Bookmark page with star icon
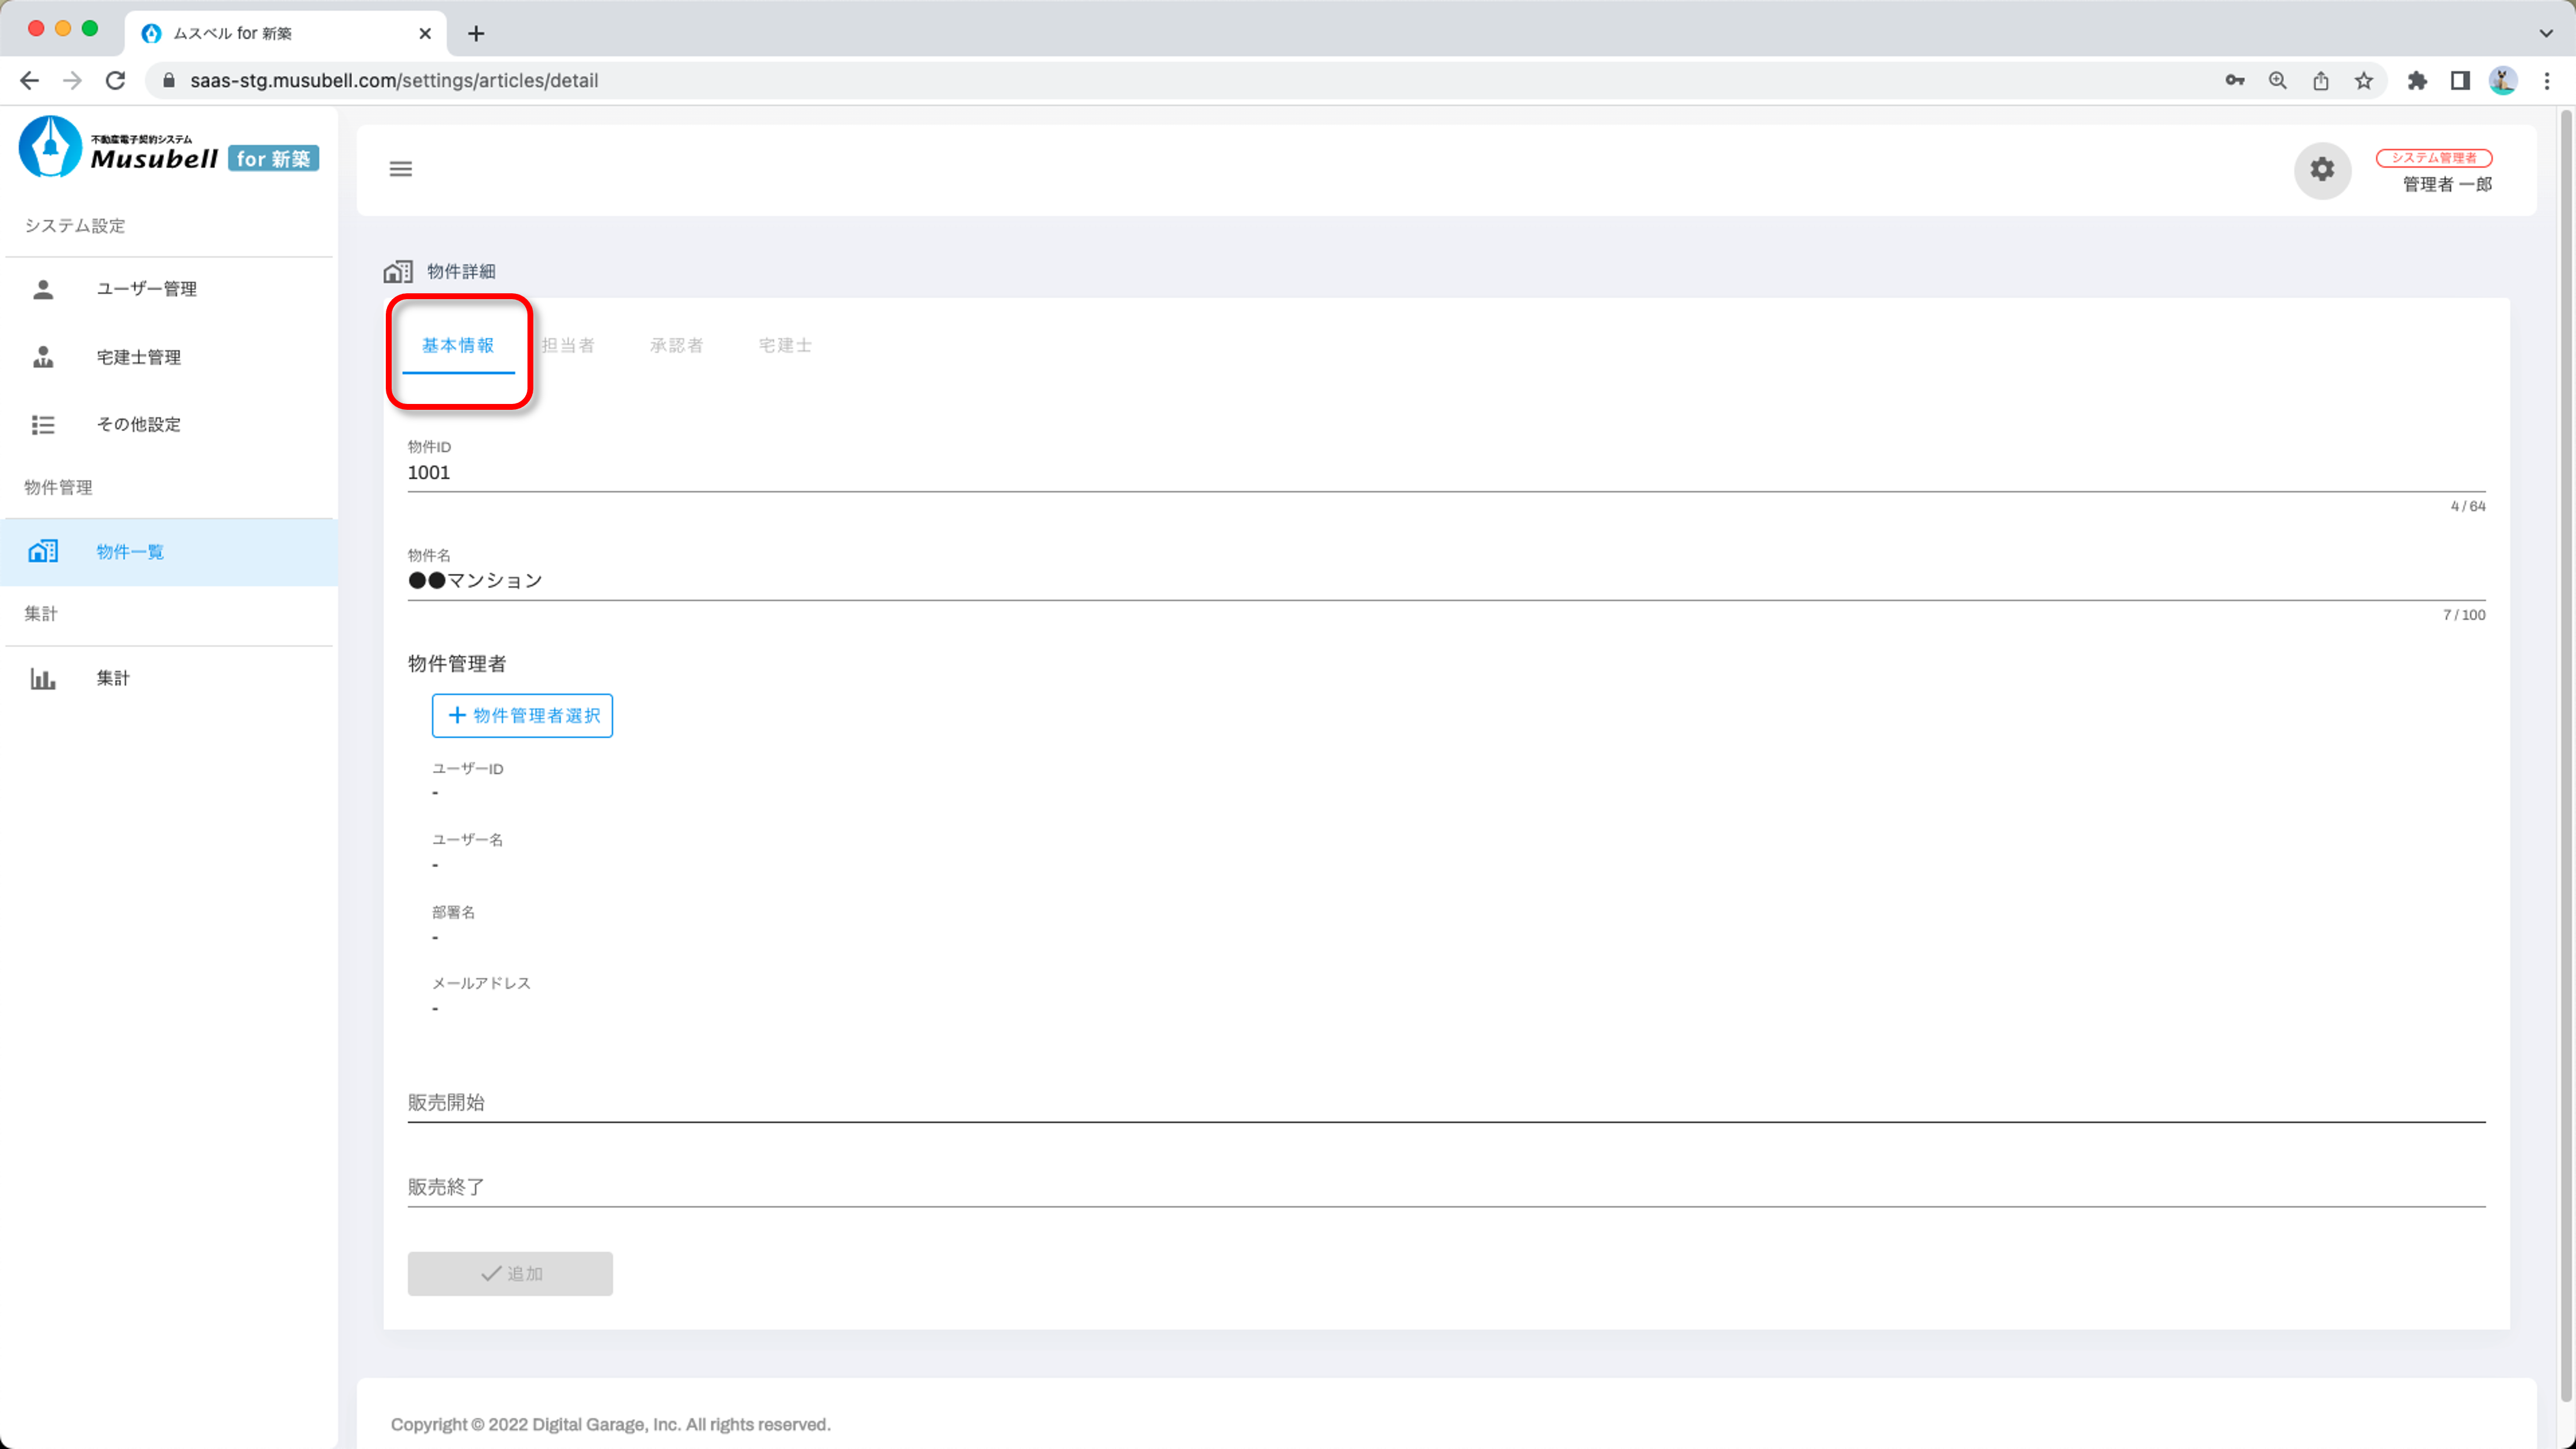Image resolution: width=2576 pixels, height=1449 pixels. click(x=2363, y=80)
